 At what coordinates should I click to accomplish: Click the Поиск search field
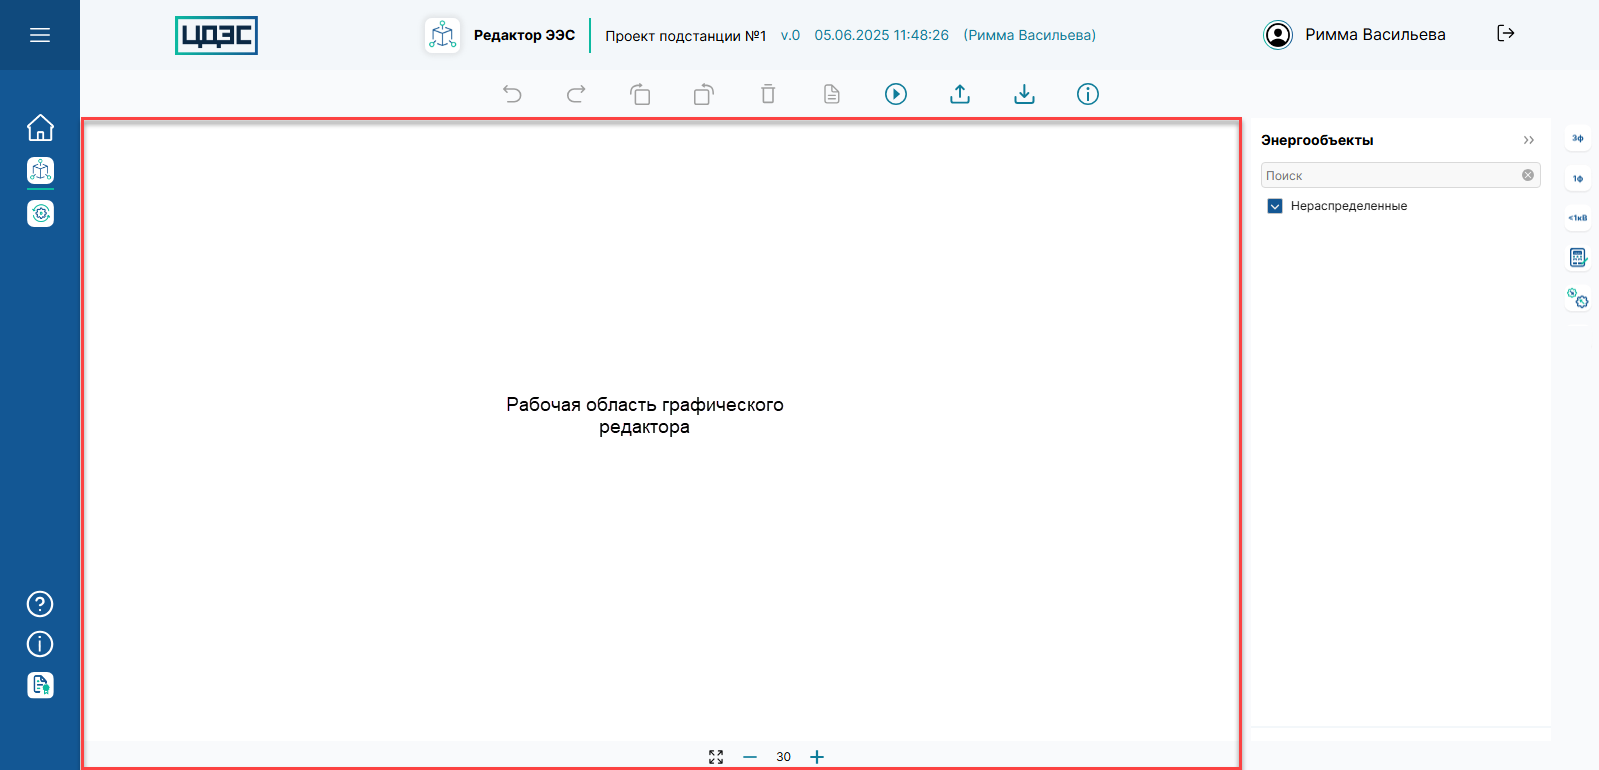click(x=1390, y=175)
